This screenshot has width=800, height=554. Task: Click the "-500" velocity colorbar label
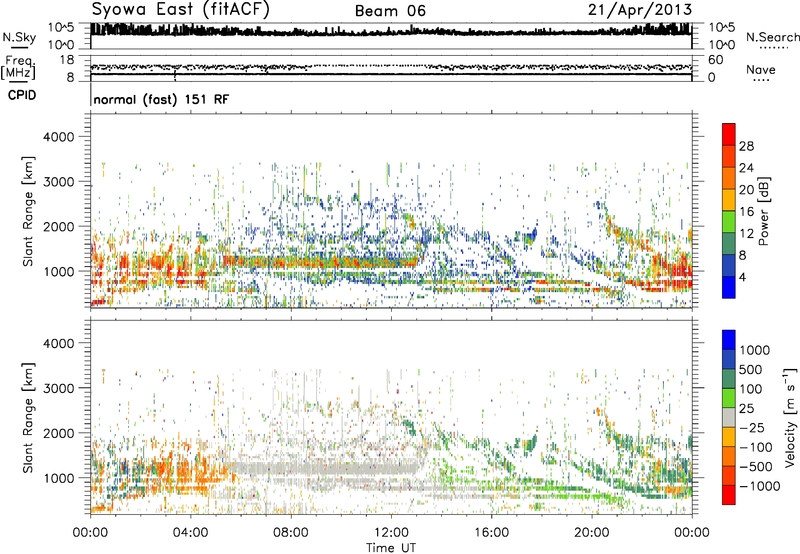[756, 467]
